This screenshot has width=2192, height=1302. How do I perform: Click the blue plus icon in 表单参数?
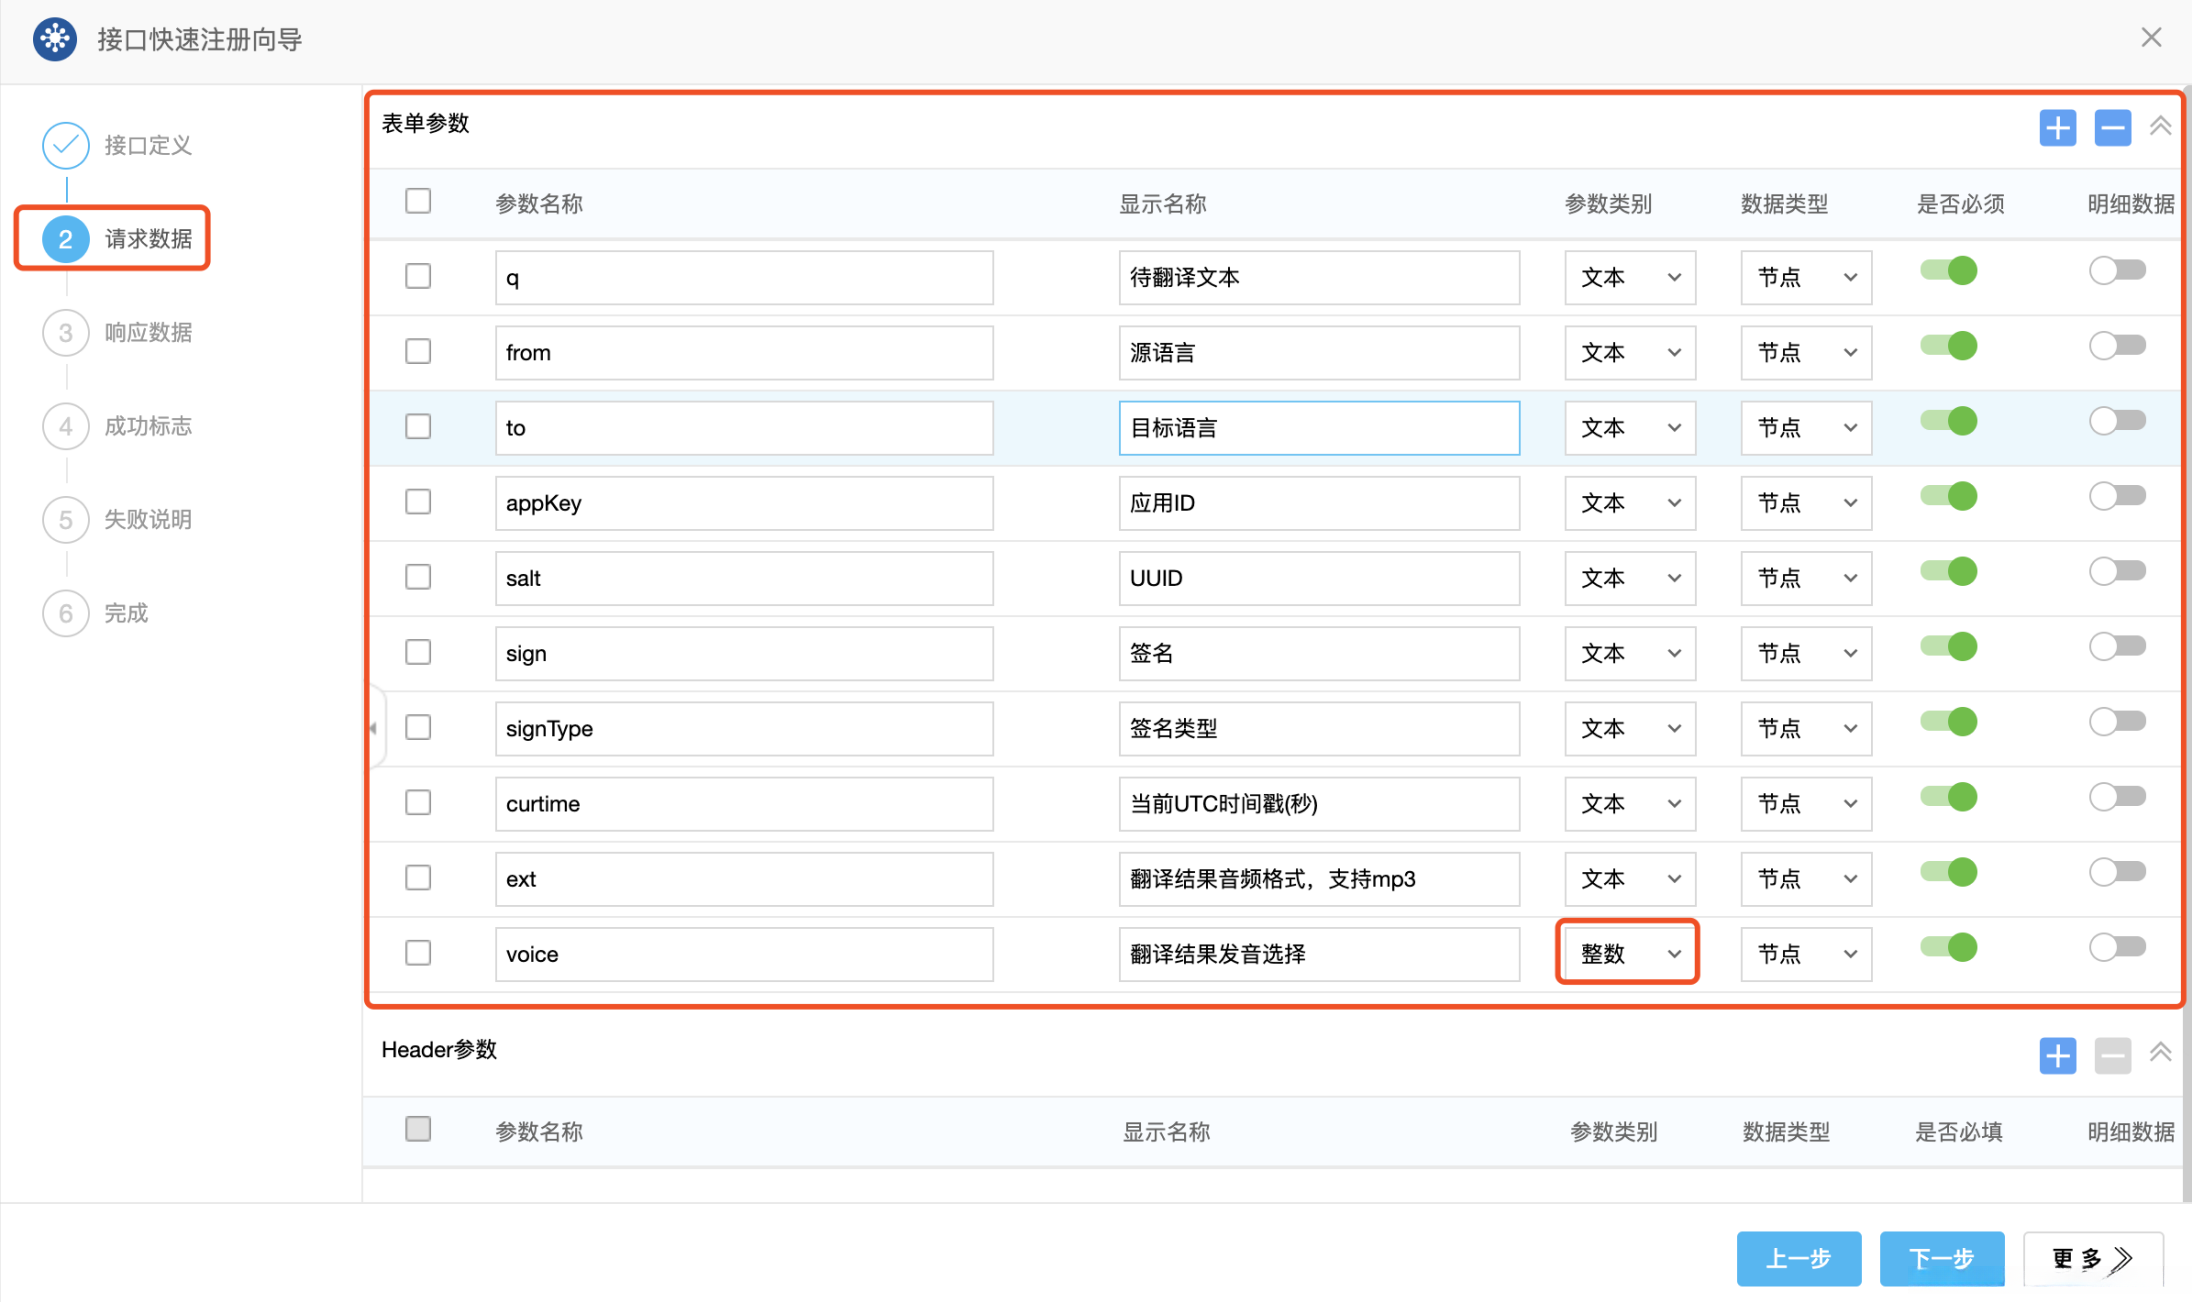tap(2057, 128)
